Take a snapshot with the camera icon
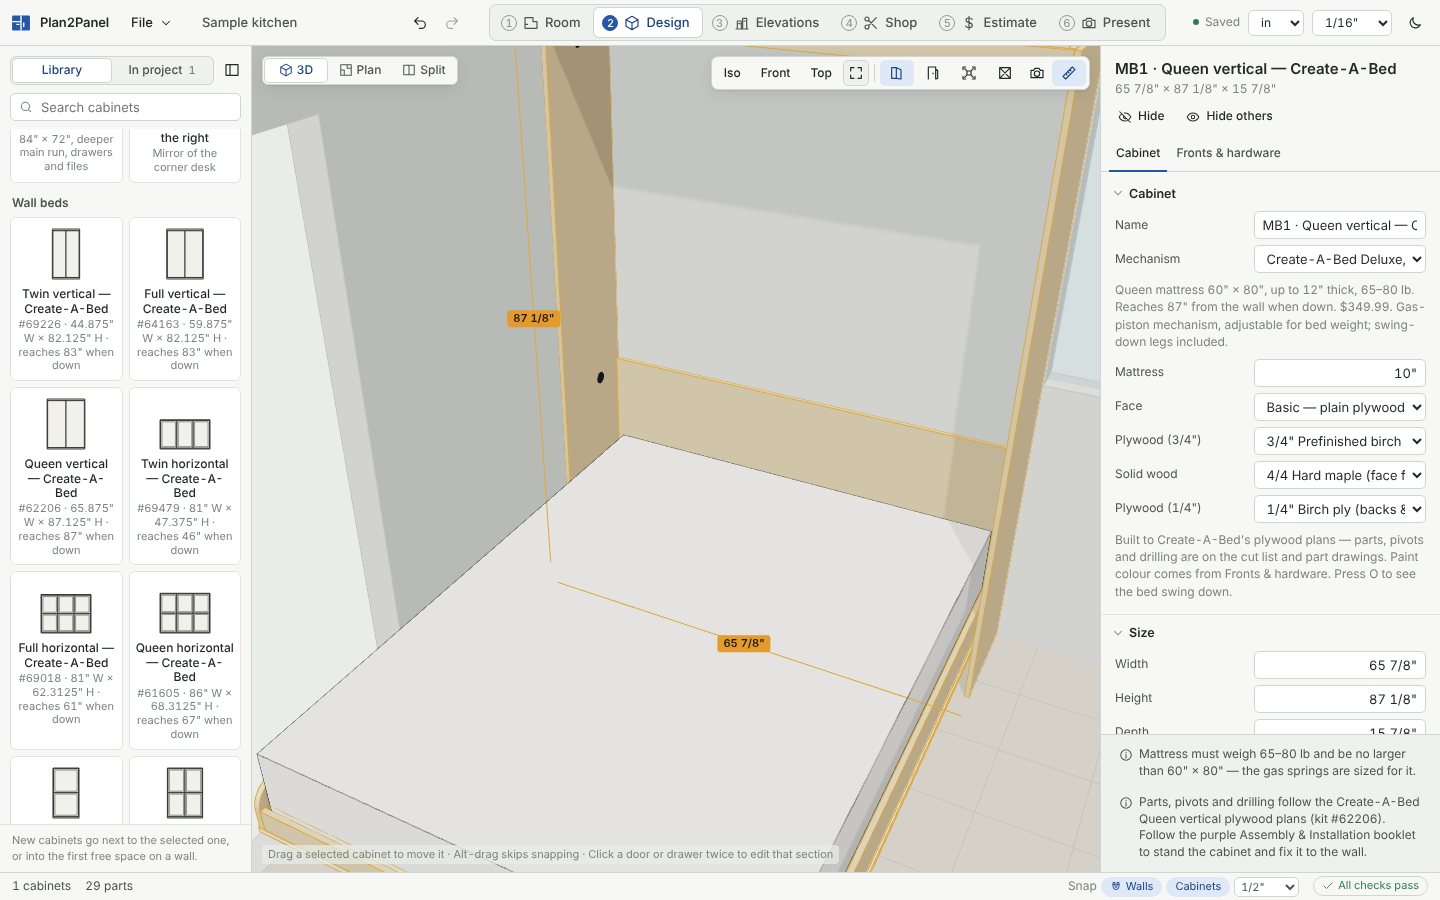 (x=1037, y=73)
